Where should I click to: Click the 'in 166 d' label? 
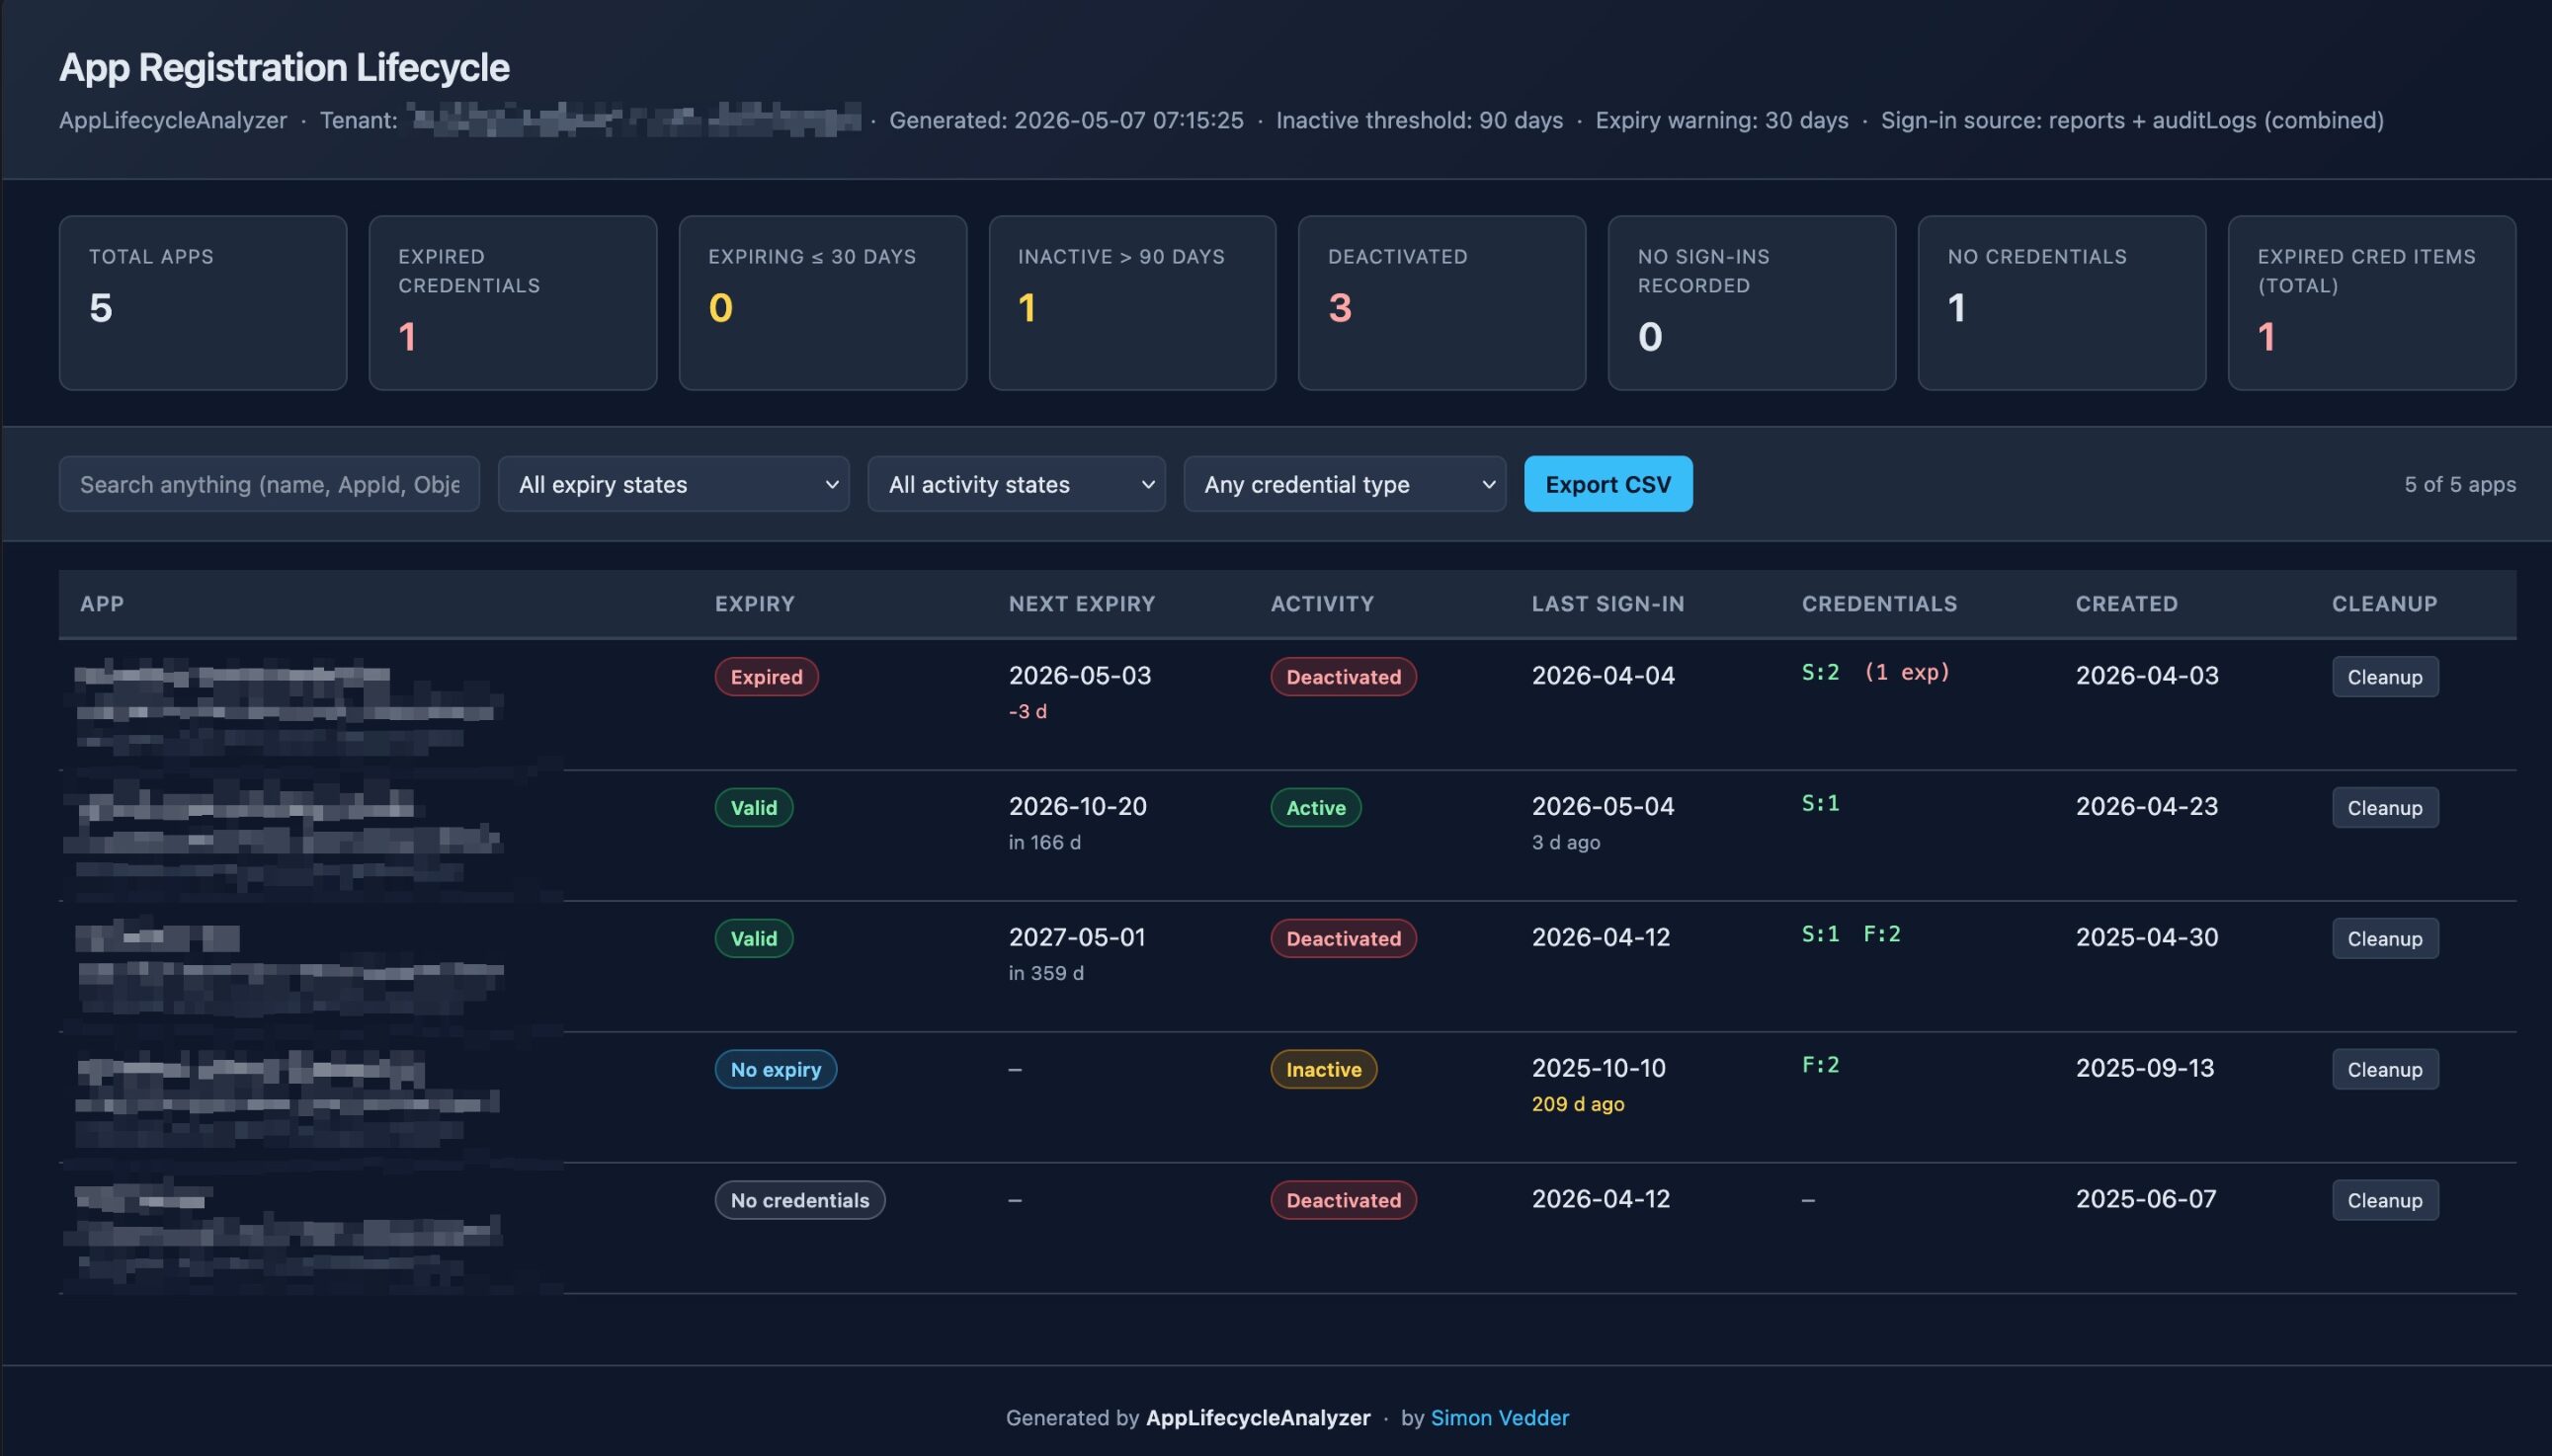point(1044,843)
